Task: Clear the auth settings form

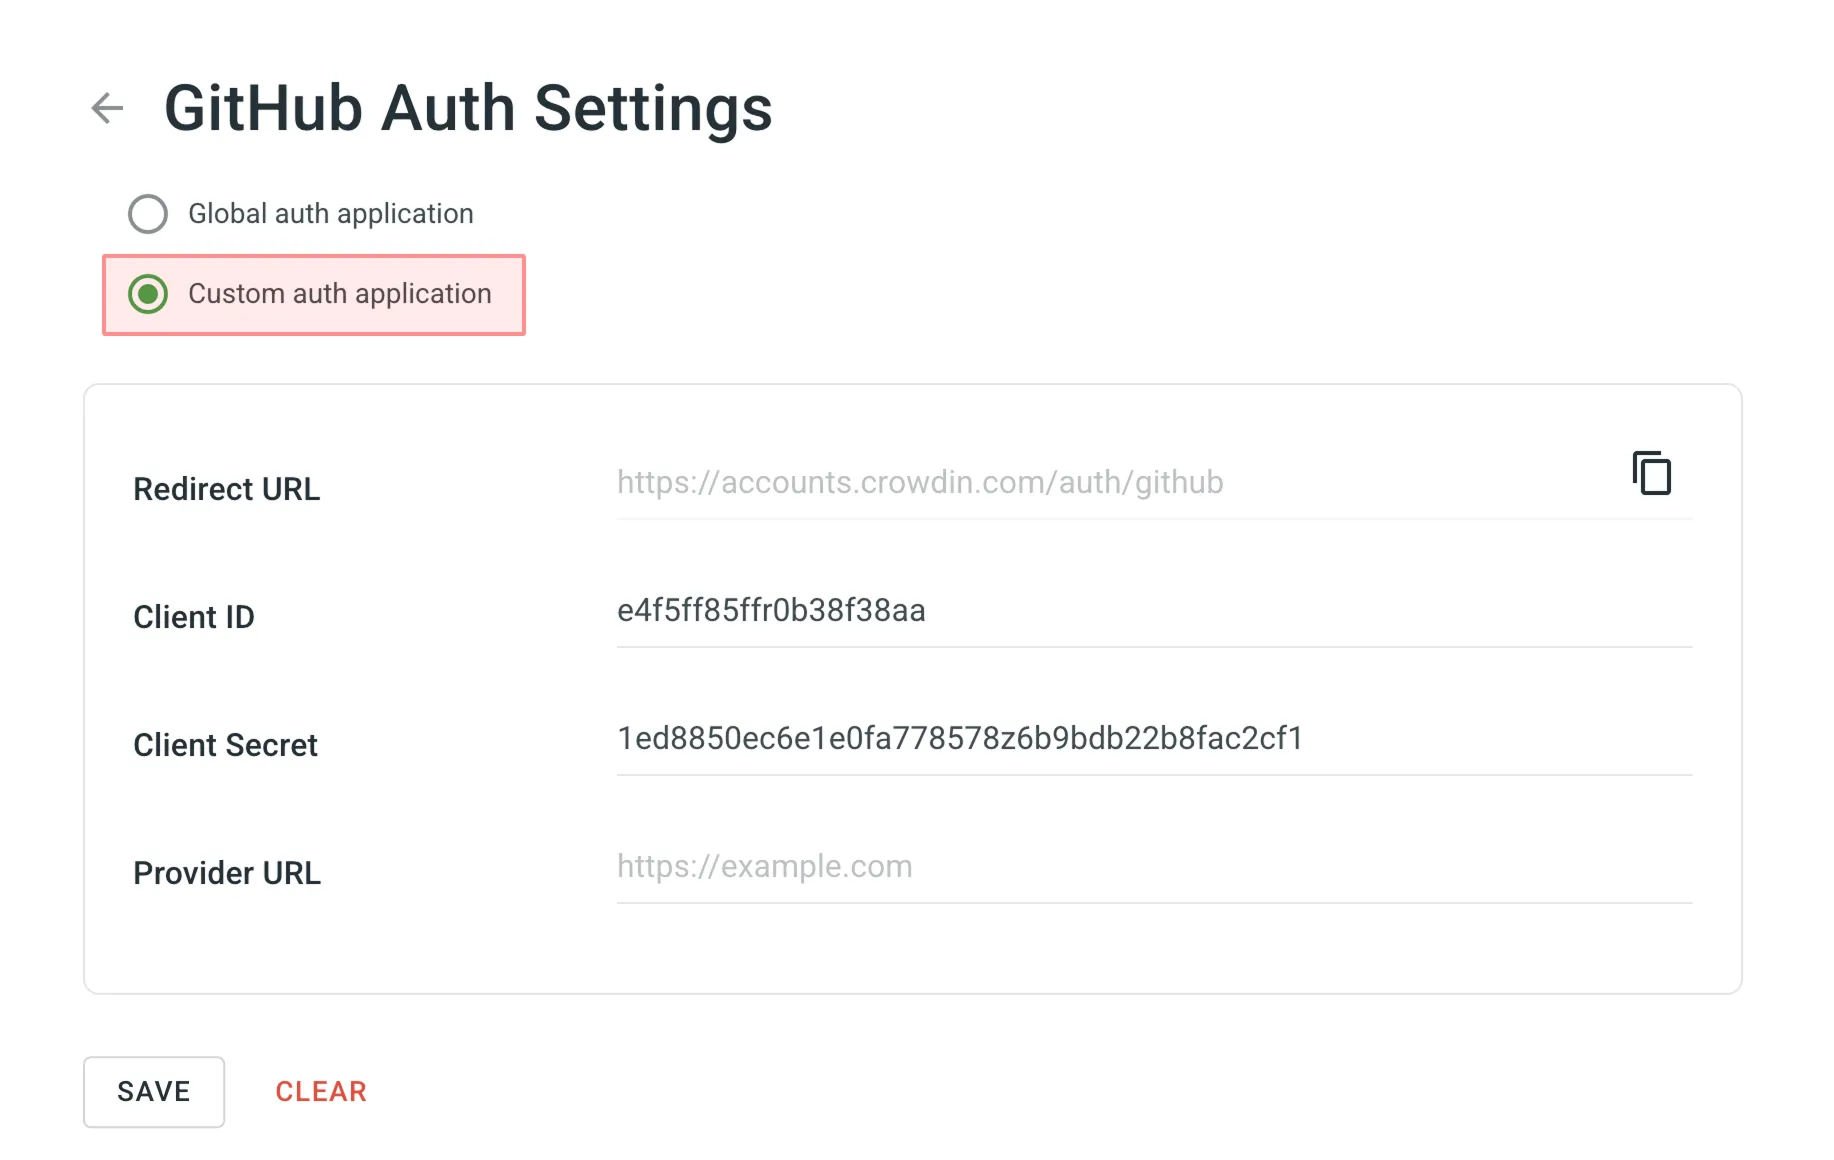Action: (321, 1091)
